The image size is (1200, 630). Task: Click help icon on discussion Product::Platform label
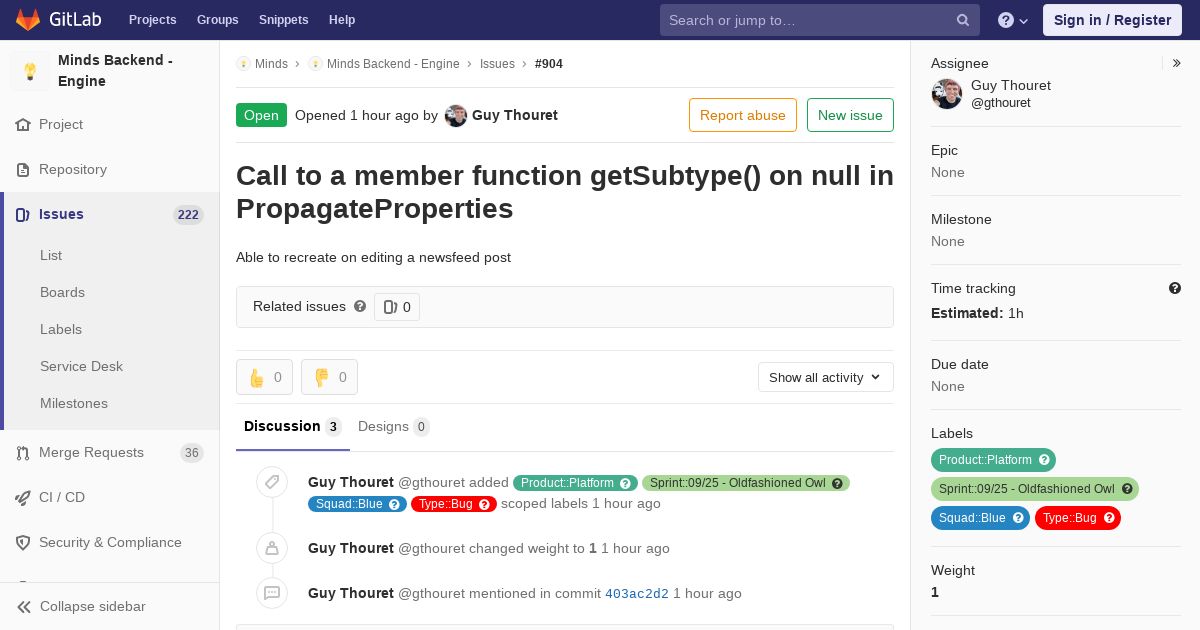(626, 483)
